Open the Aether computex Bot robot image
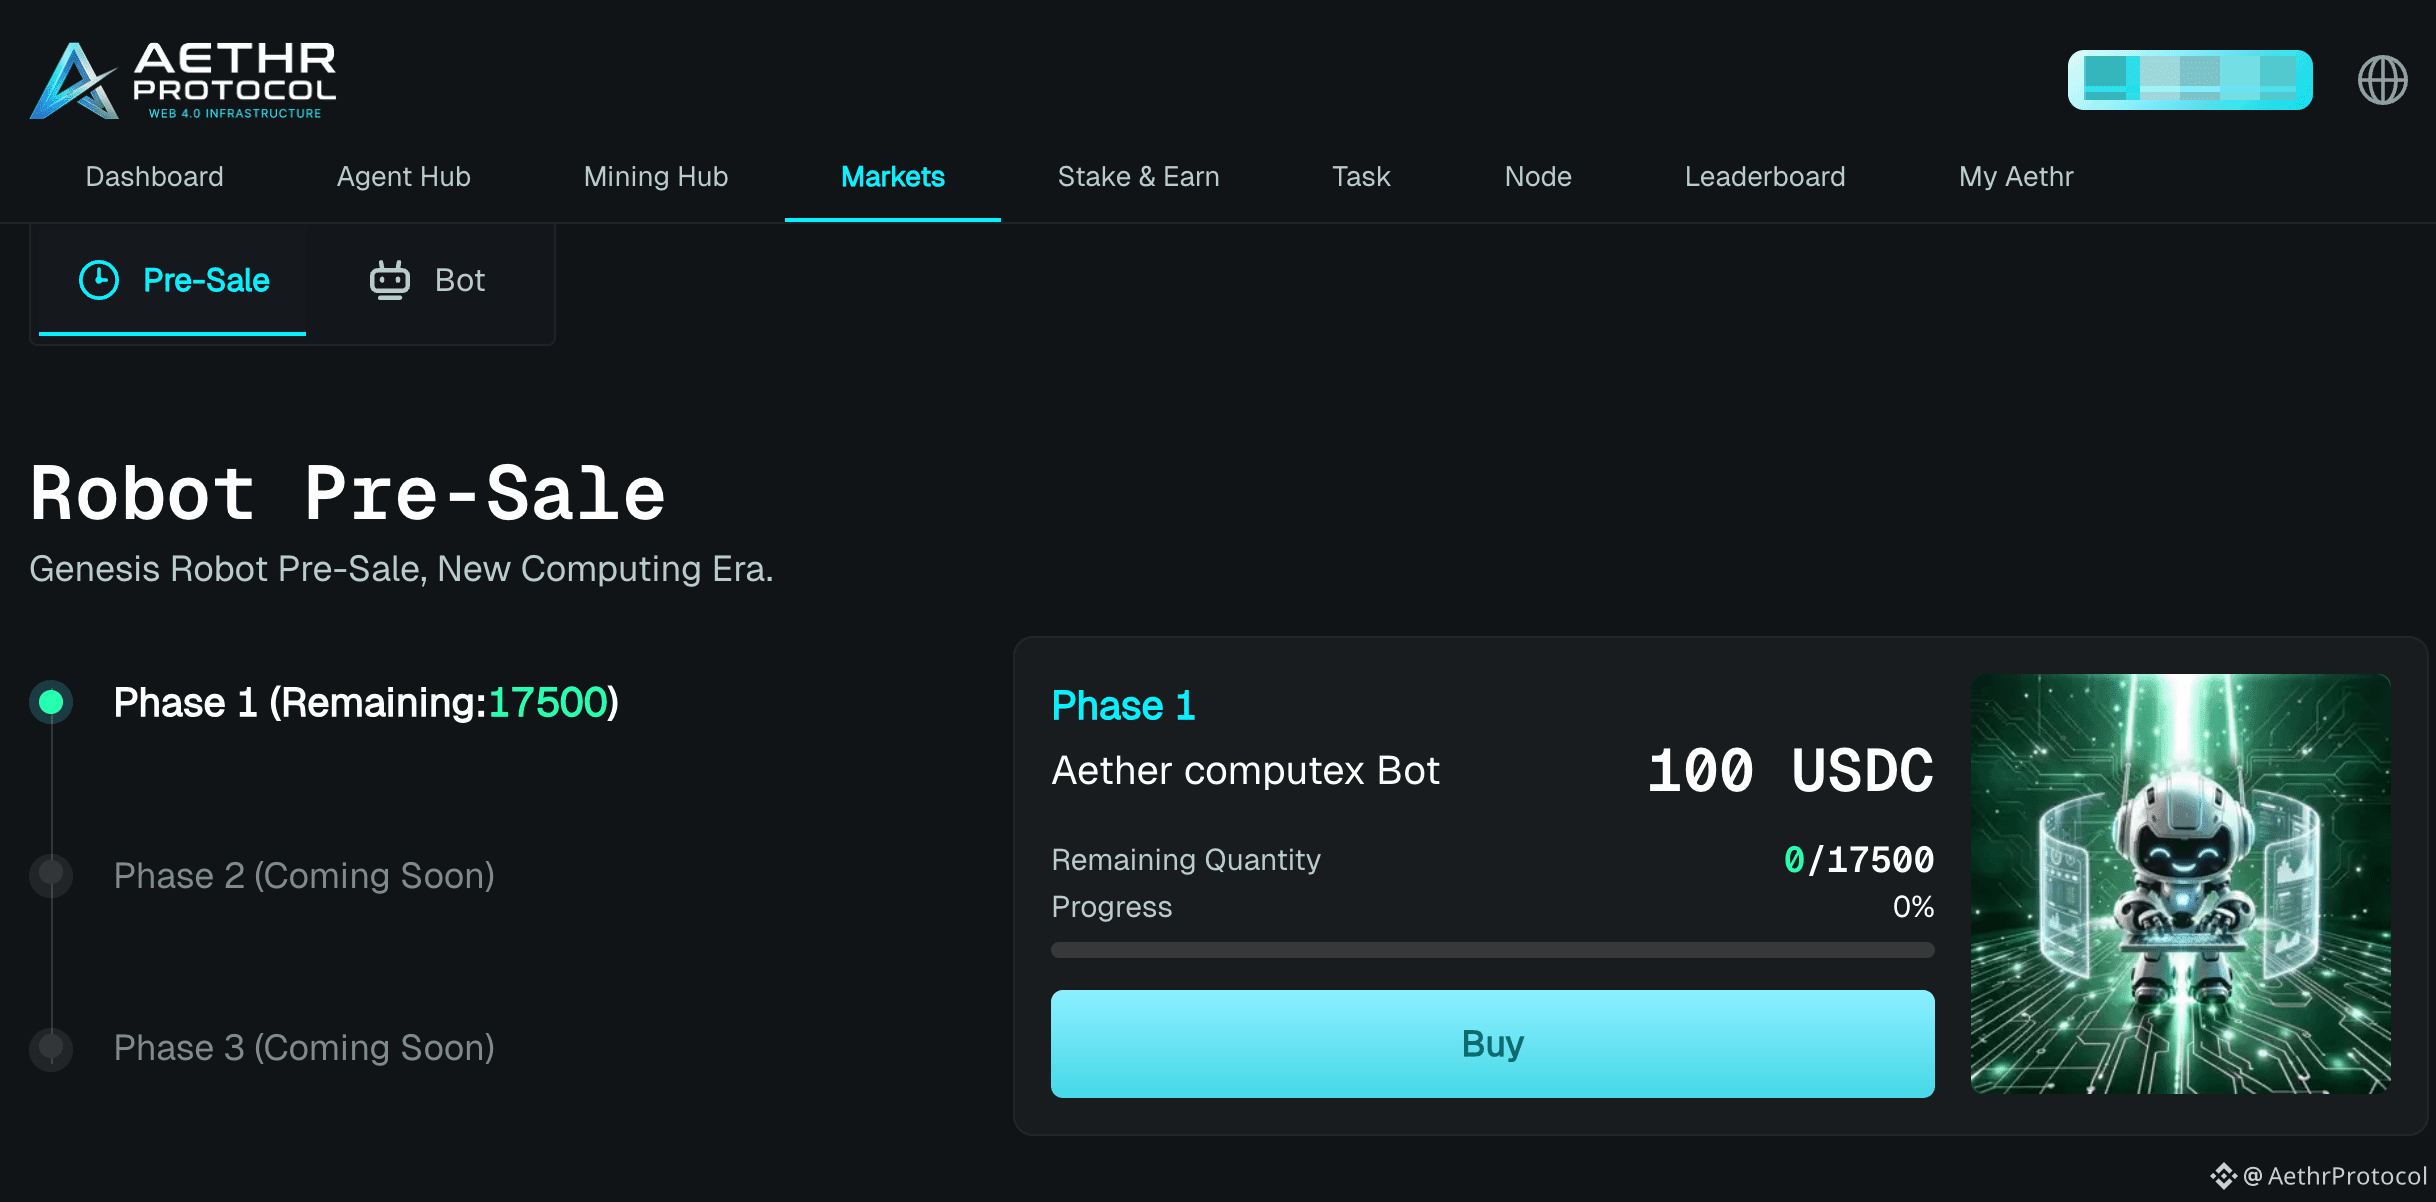2436x1202 pixels. pyautogui.click(x=2180, y=884)
